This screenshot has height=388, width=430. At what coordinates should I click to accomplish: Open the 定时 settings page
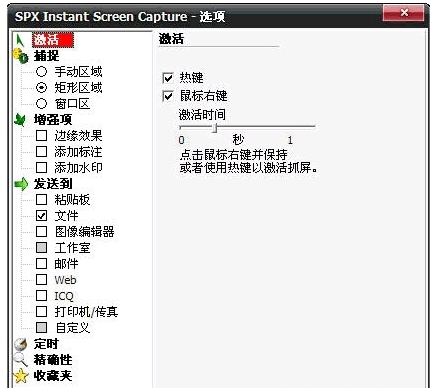(x=46, y=344)
